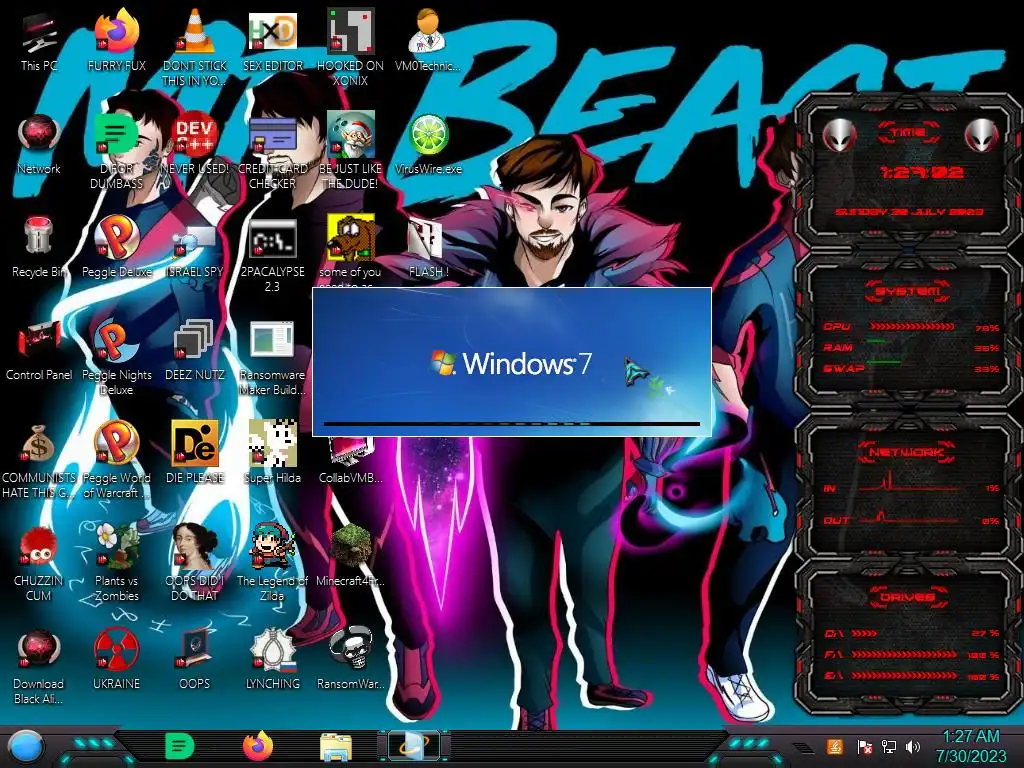Open the Download Black Ali... icon
The height and width of the screenshot is (768, 1024).
pos(39,666)
